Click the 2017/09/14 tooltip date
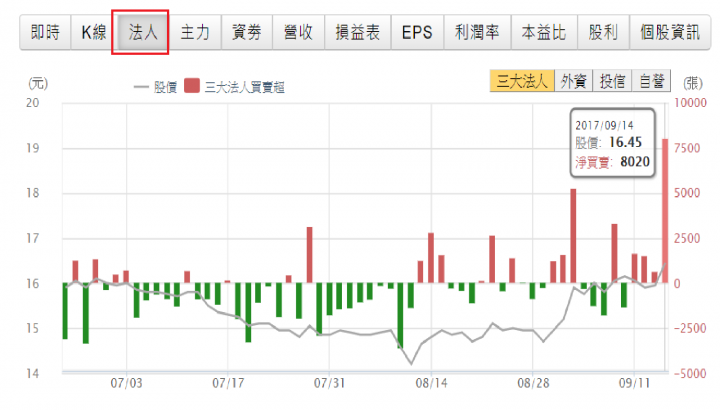The height and width of the screenshot is (410, 720). (x=604, y=125)
